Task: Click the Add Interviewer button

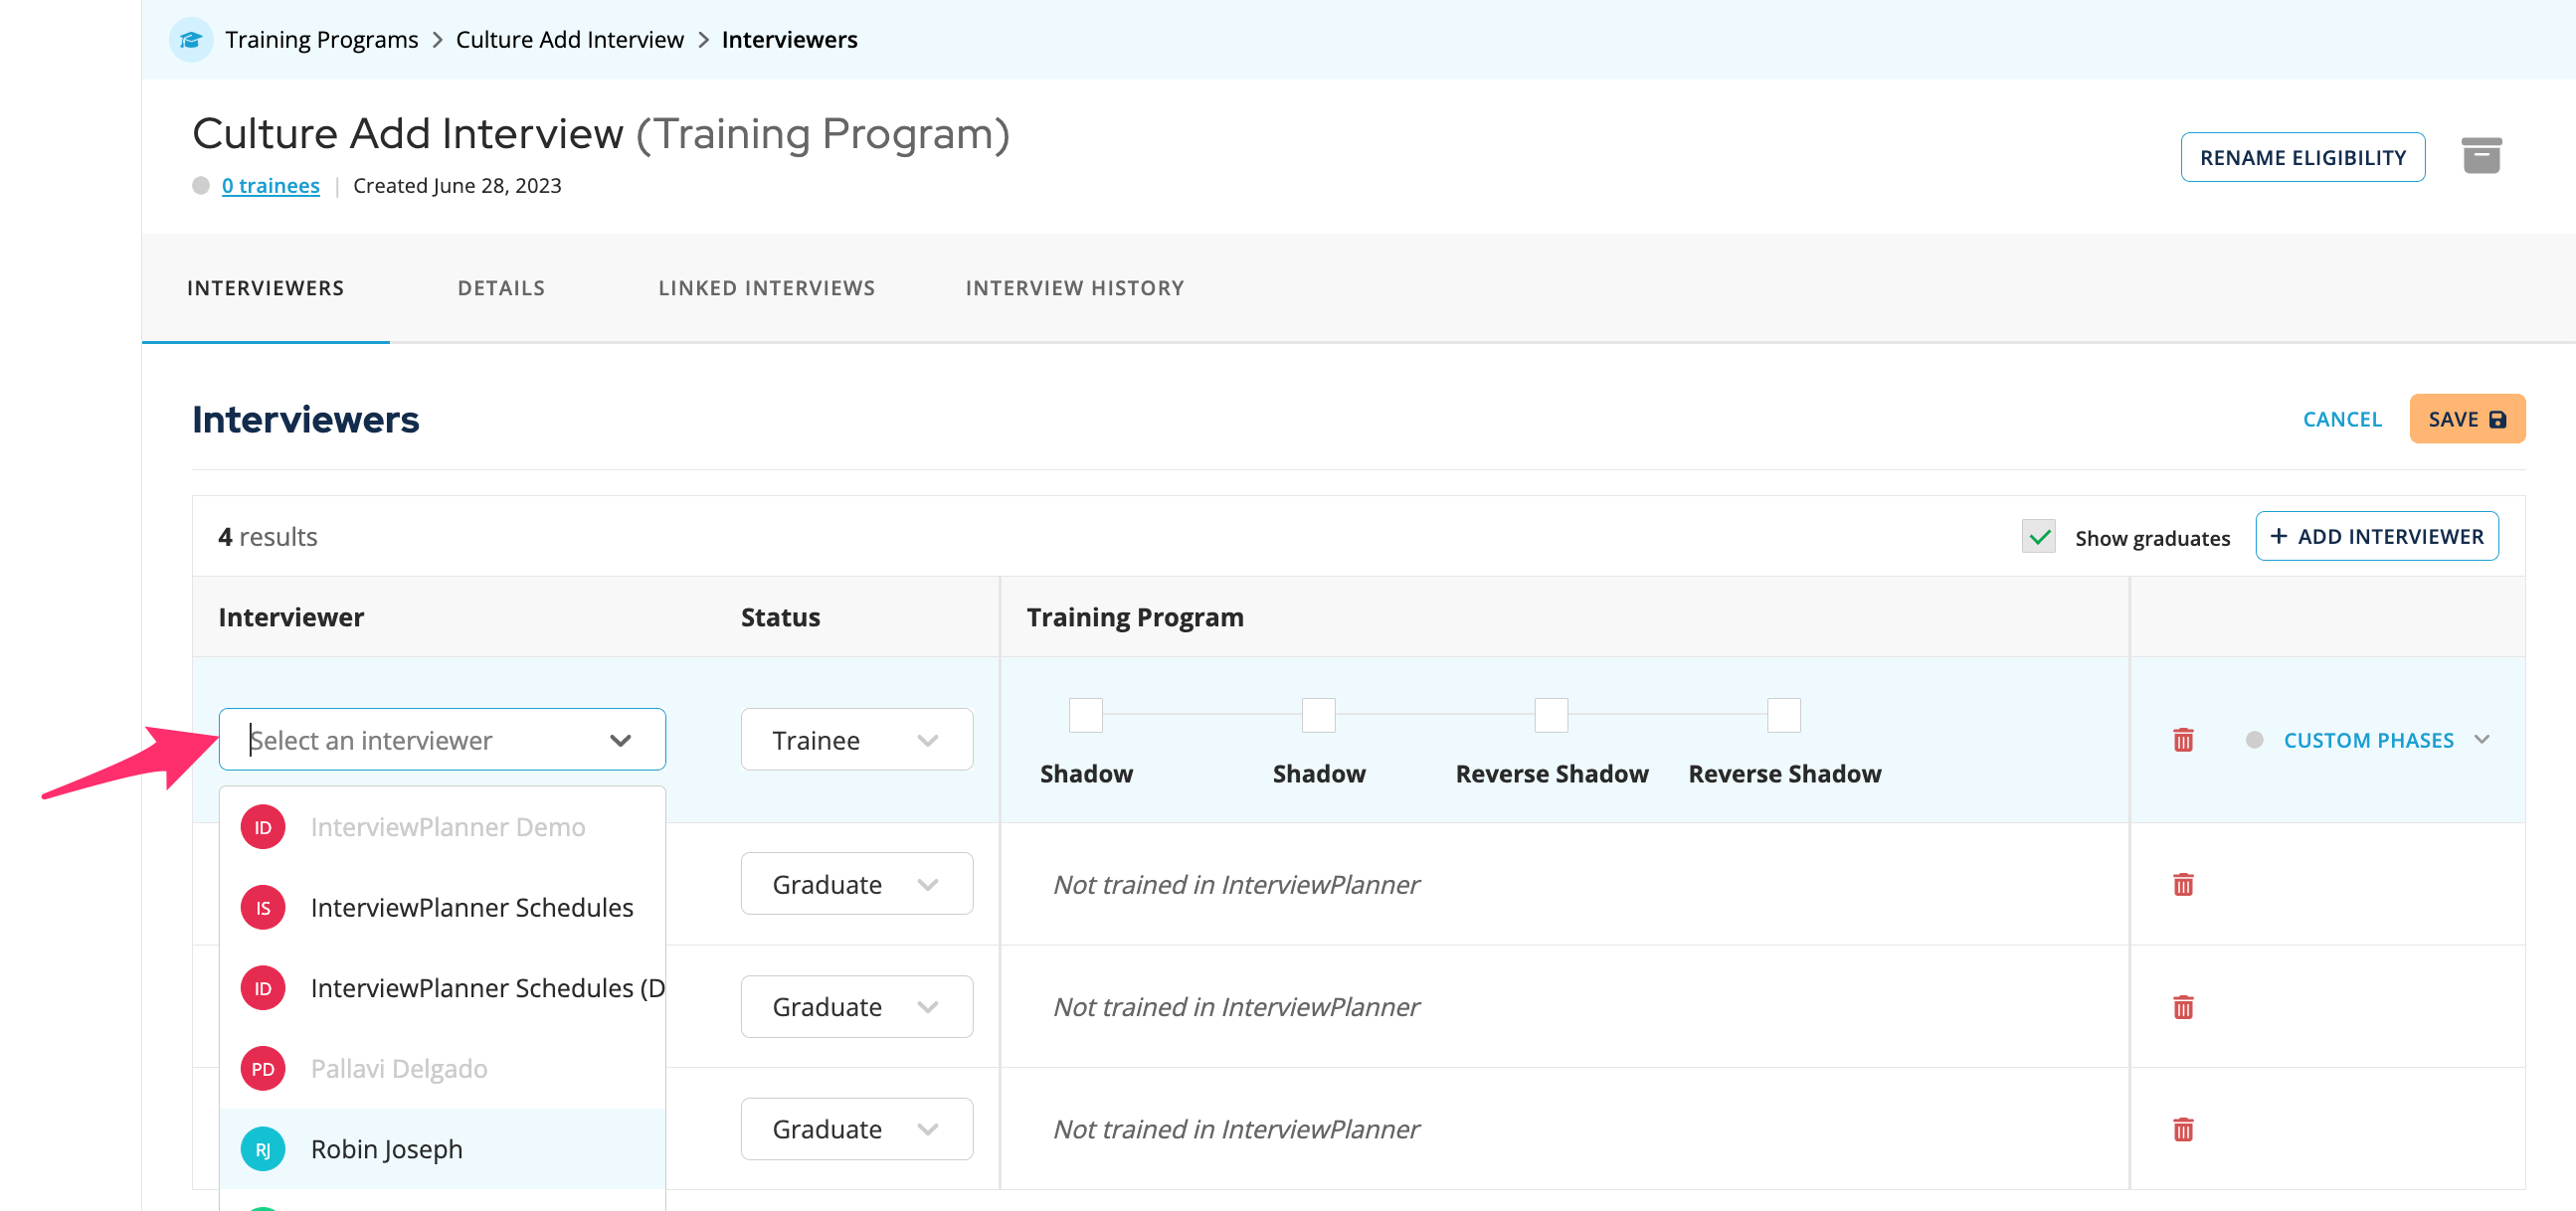Action: coord(2377,536)
